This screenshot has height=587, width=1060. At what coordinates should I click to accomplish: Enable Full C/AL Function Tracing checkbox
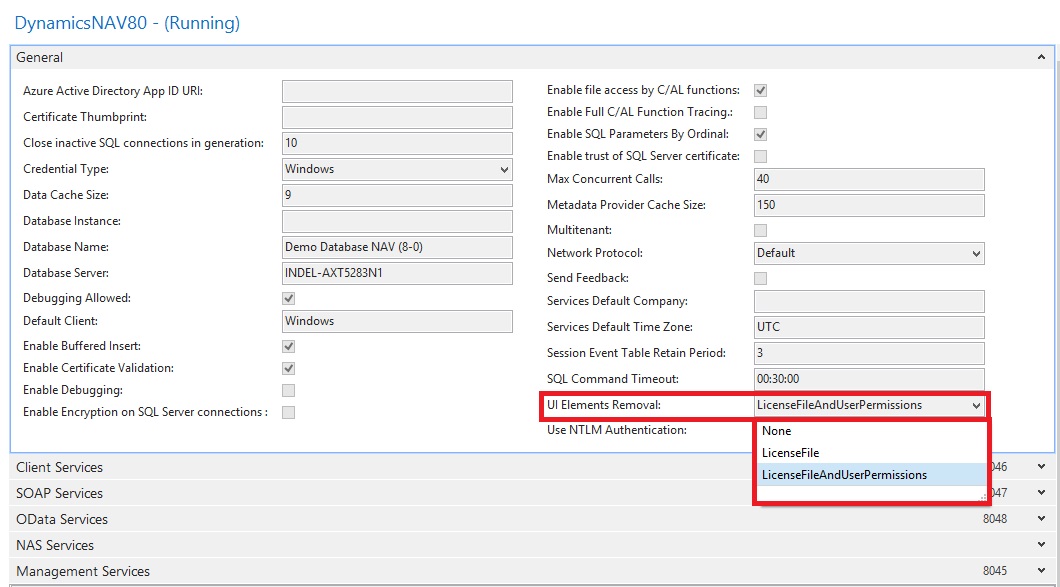(761, 112)
